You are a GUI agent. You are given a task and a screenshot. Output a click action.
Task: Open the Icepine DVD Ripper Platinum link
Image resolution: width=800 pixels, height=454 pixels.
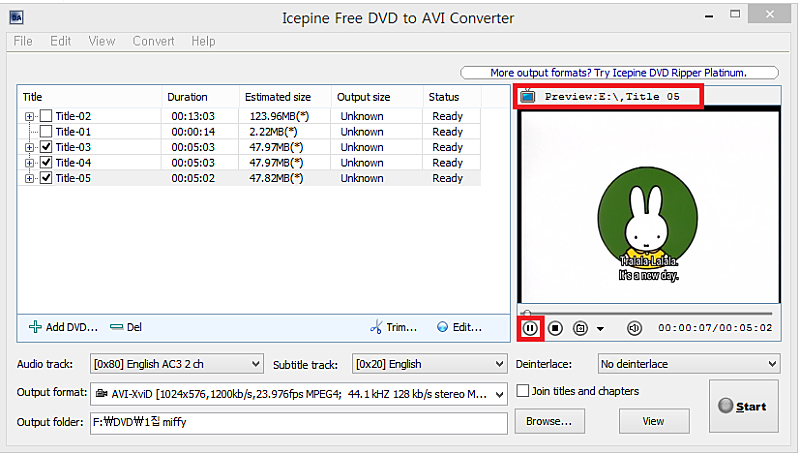619,73
